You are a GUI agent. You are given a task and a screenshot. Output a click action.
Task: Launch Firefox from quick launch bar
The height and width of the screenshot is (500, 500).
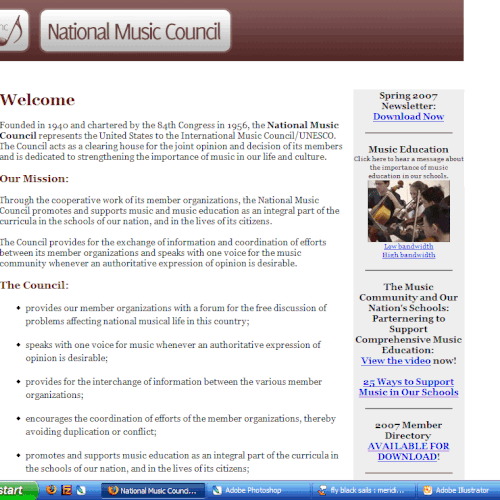[51, 490]
